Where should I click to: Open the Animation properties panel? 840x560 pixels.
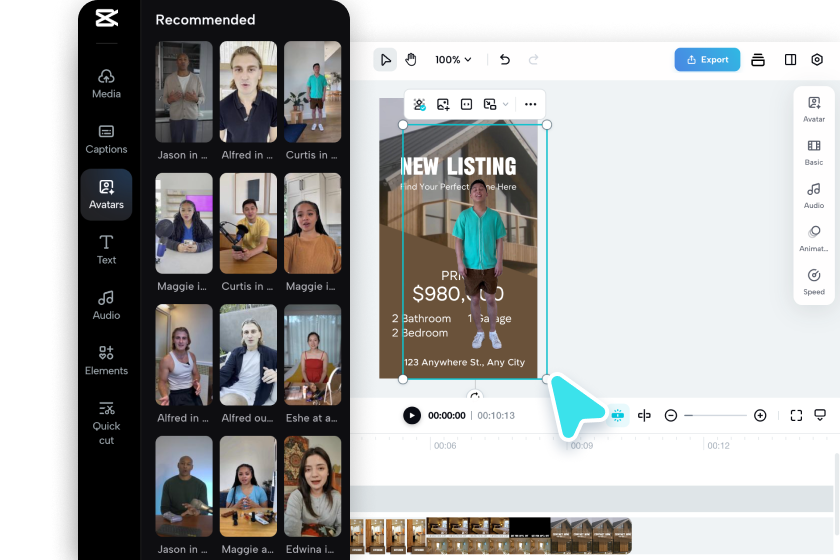(814, 238)
